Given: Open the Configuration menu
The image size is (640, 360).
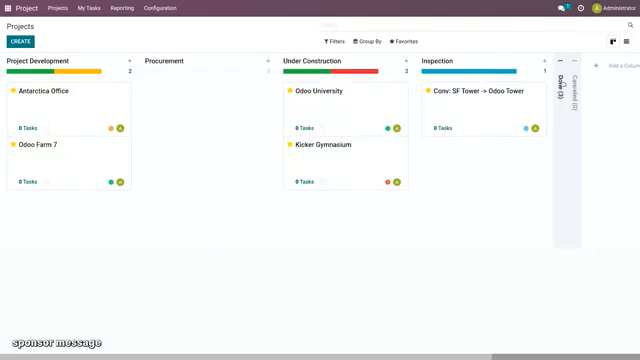Looking at the screenshot, I should 160,8.
